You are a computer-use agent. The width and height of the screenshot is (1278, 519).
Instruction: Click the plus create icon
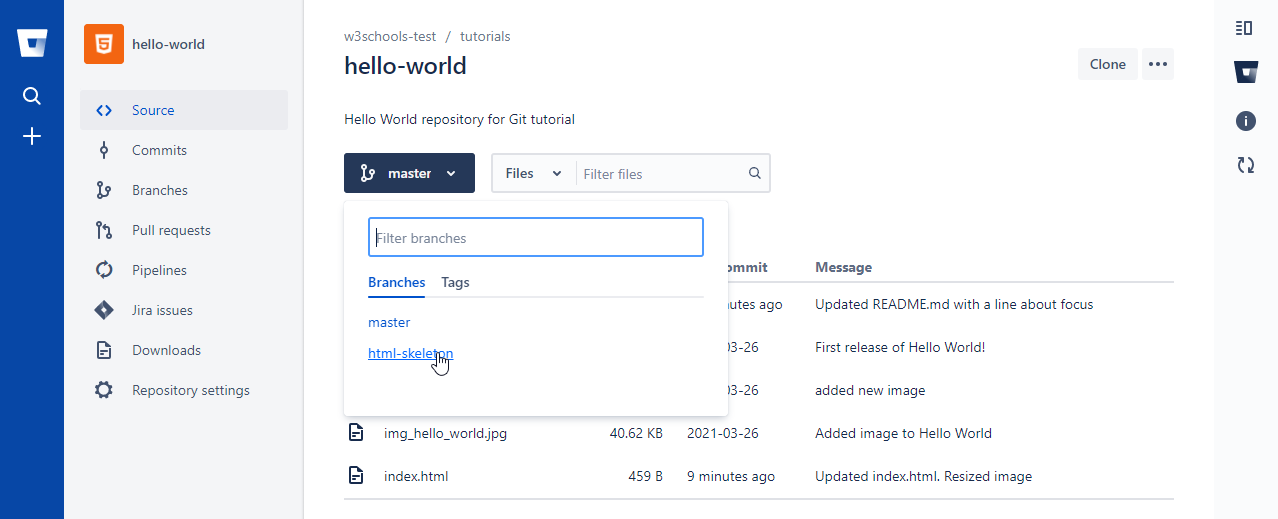tap(32, 136)
